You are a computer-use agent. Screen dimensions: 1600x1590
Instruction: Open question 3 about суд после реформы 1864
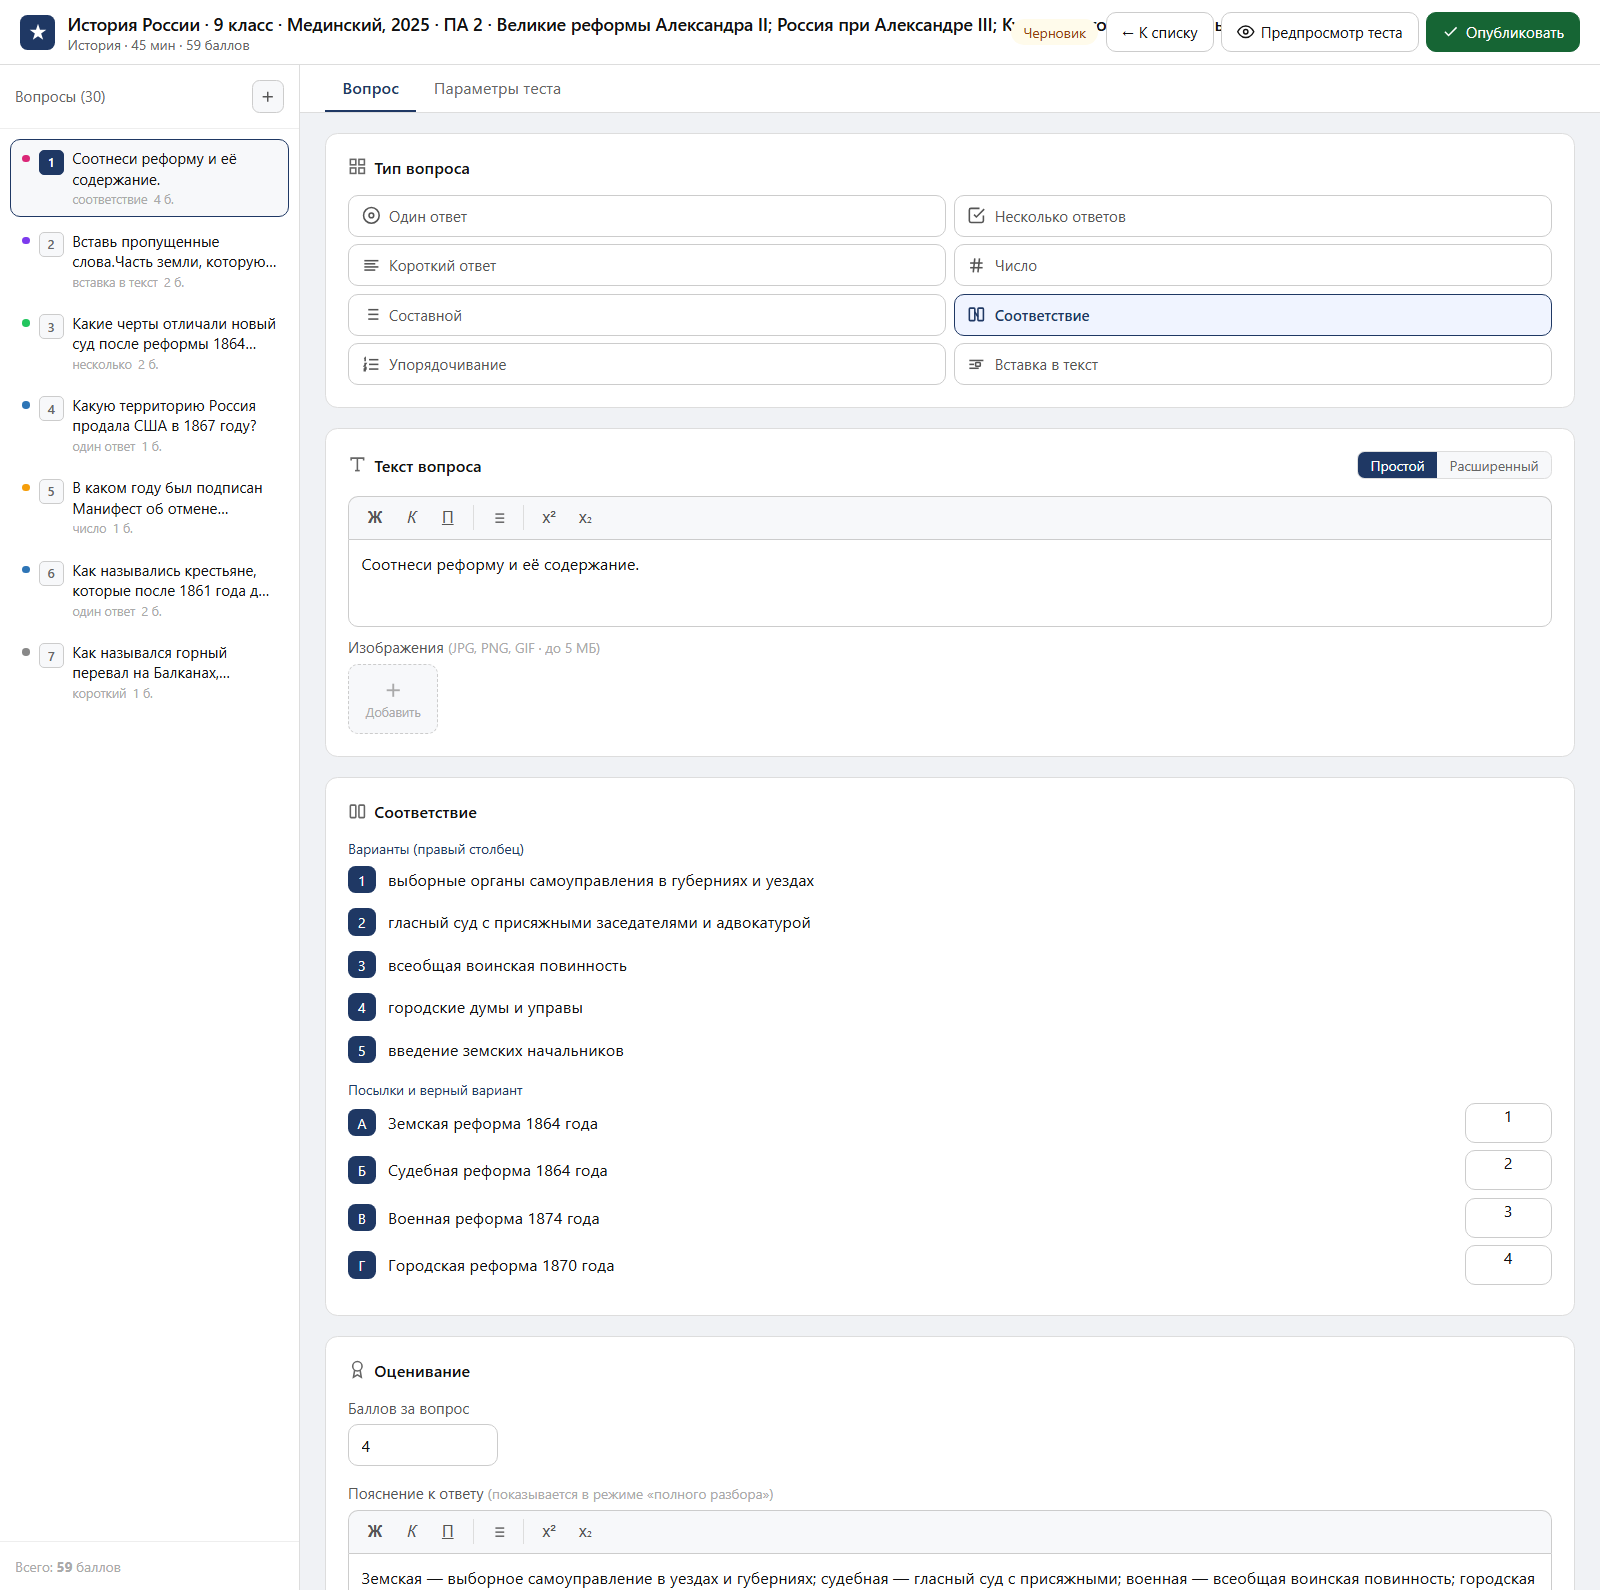point(150,343)
